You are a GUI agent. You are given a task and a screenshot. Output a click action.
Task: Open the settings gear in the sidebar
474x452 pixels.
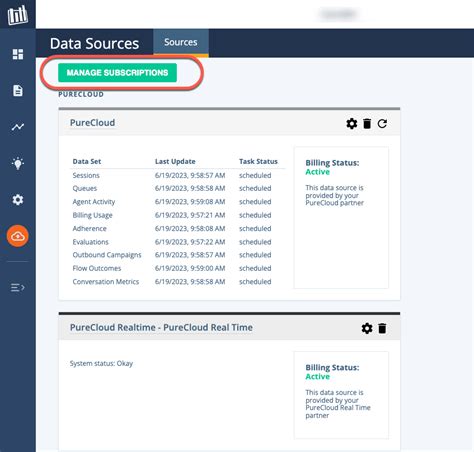click(18, 200)
